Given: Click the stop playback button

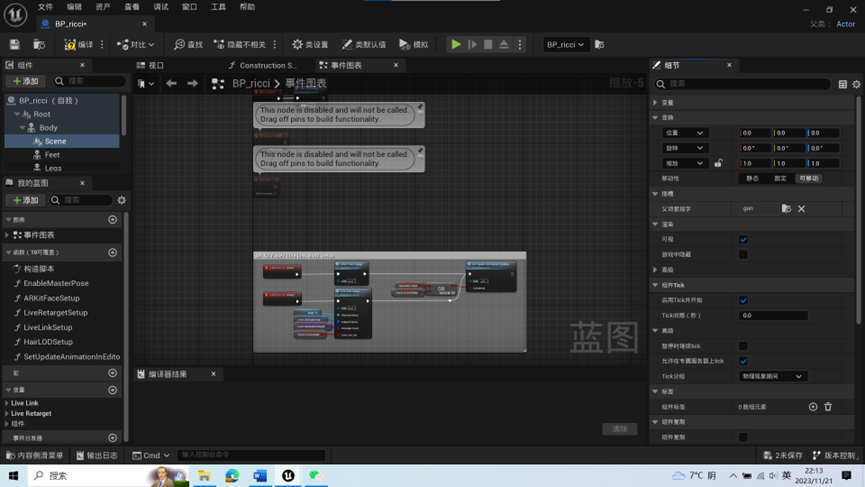Looking at the screenshot, I should [488, 45].
